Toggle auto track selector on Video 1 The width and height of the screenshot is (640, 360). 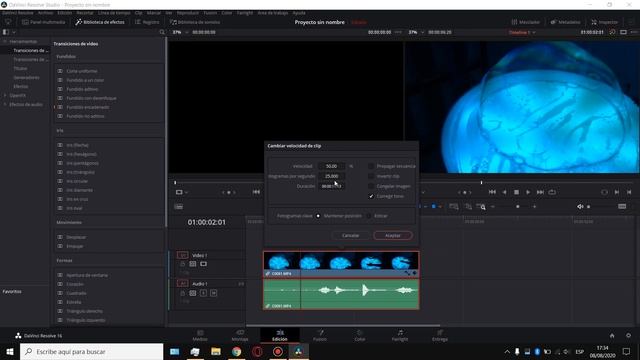pos(193,264)
